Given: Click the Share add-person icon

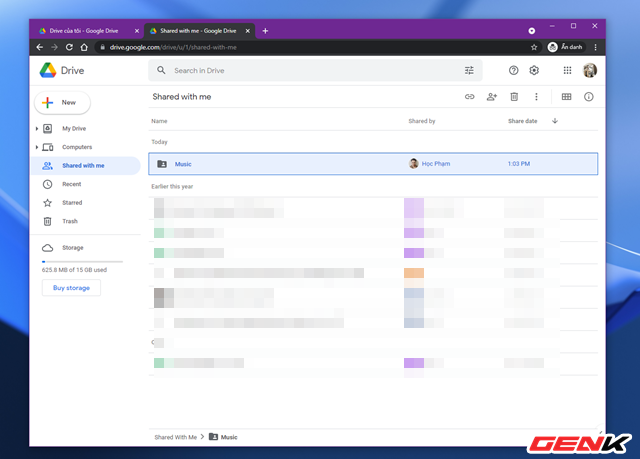Looking at the screenshot, I should tap(492, 97).
